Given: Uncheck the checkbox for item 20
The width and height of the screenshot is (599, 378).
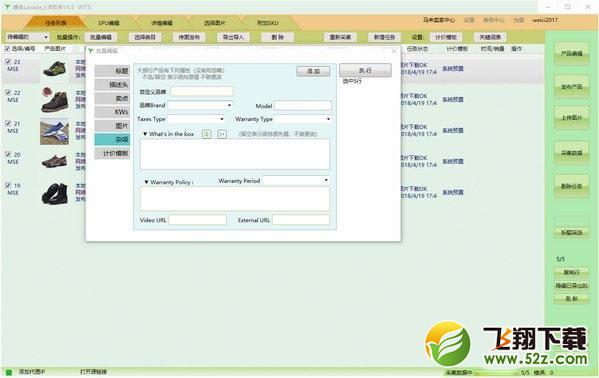Looking at the screenshot, I should [x=8, y=154].
